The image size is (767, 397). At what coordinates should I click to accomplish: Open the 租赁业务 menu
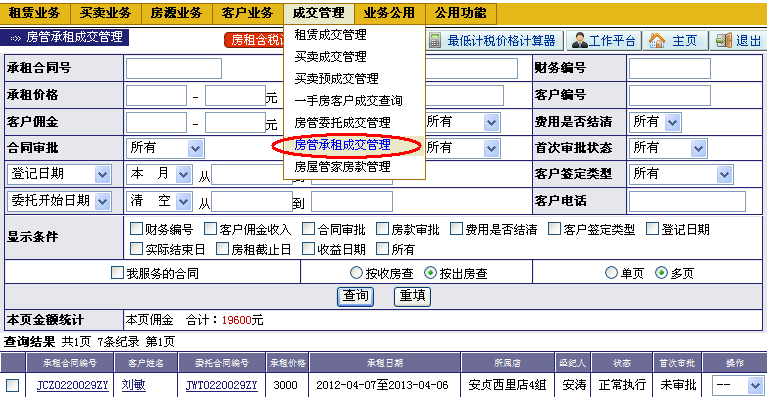point(35,13)
